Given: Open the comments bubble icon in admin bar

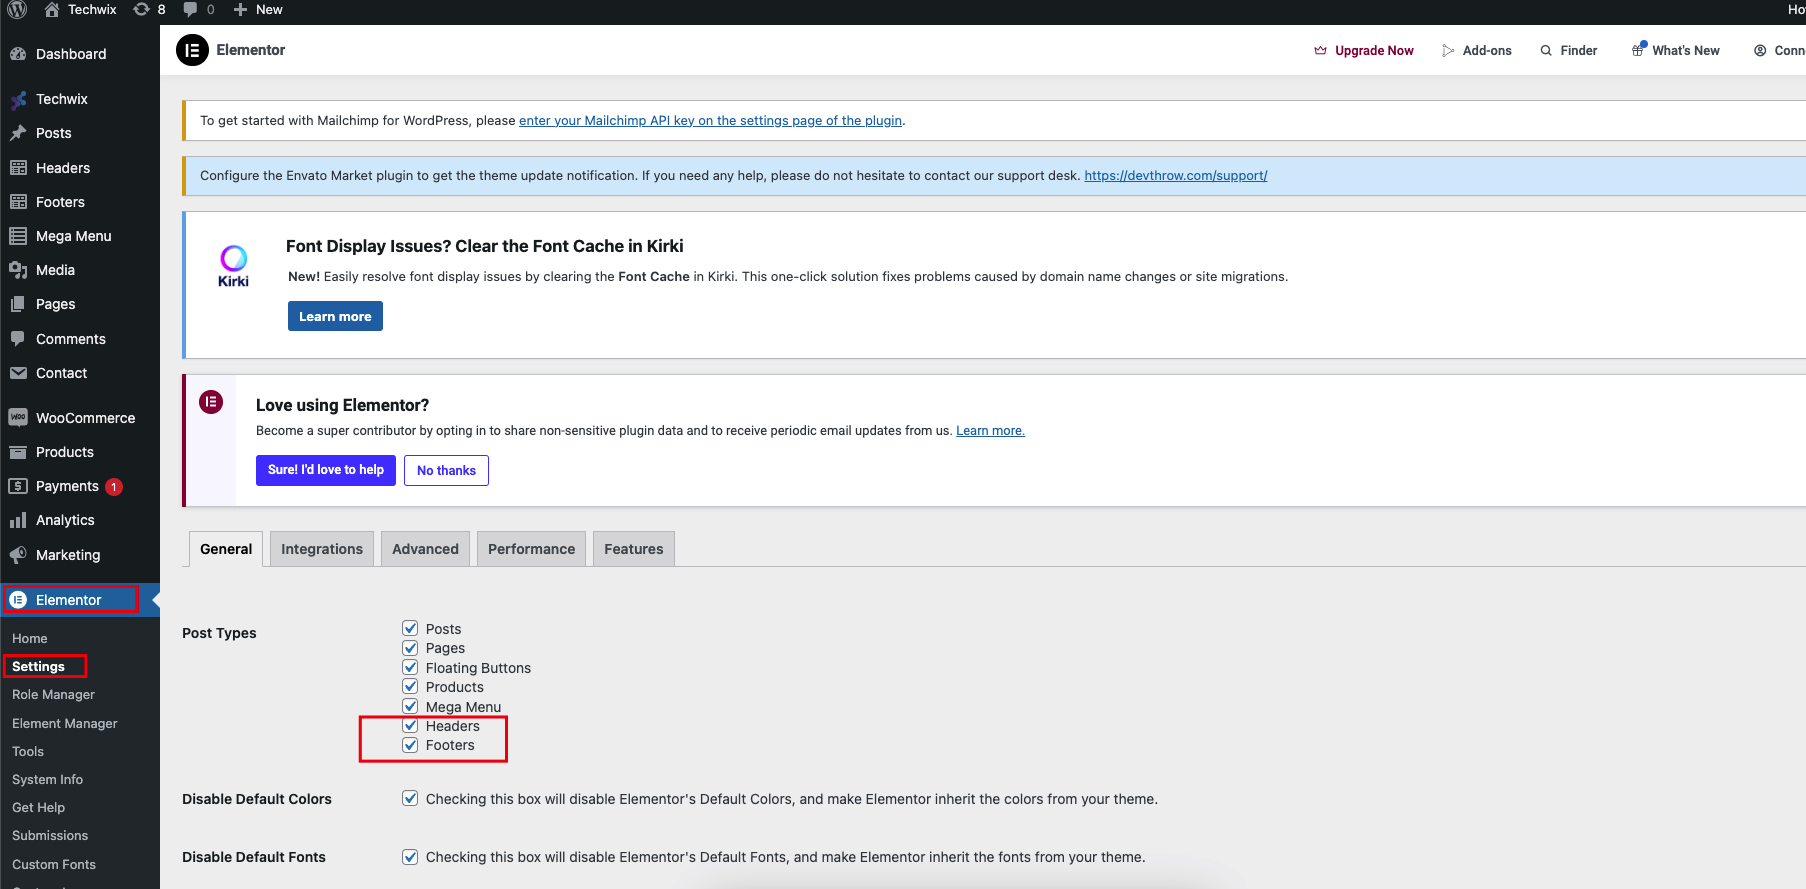Looking at the screenshot, I should 190,9.
